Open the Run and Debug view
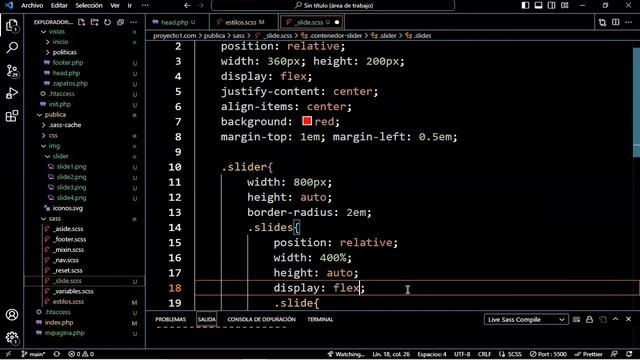 (x=12, y=93)
